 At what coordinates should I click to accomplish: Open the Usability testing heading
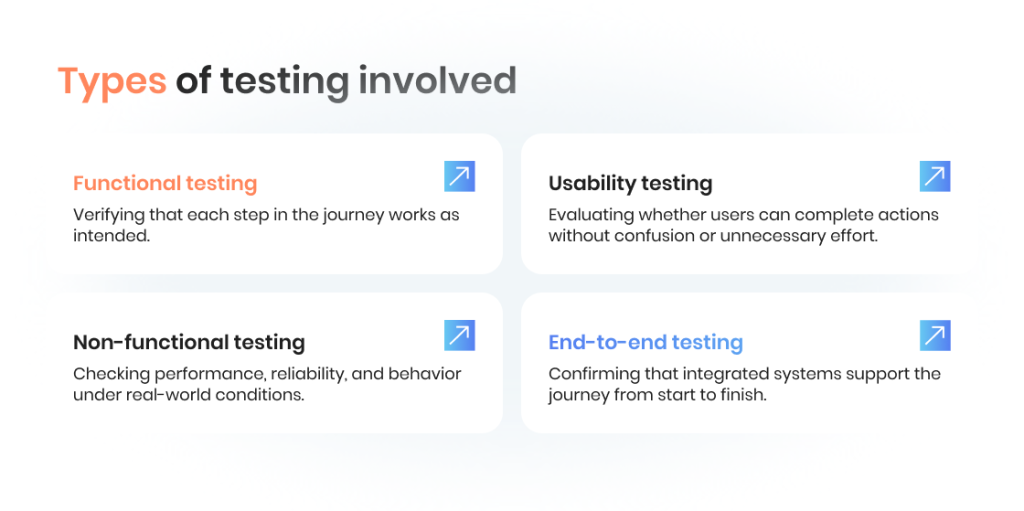(x=630, y=184)
